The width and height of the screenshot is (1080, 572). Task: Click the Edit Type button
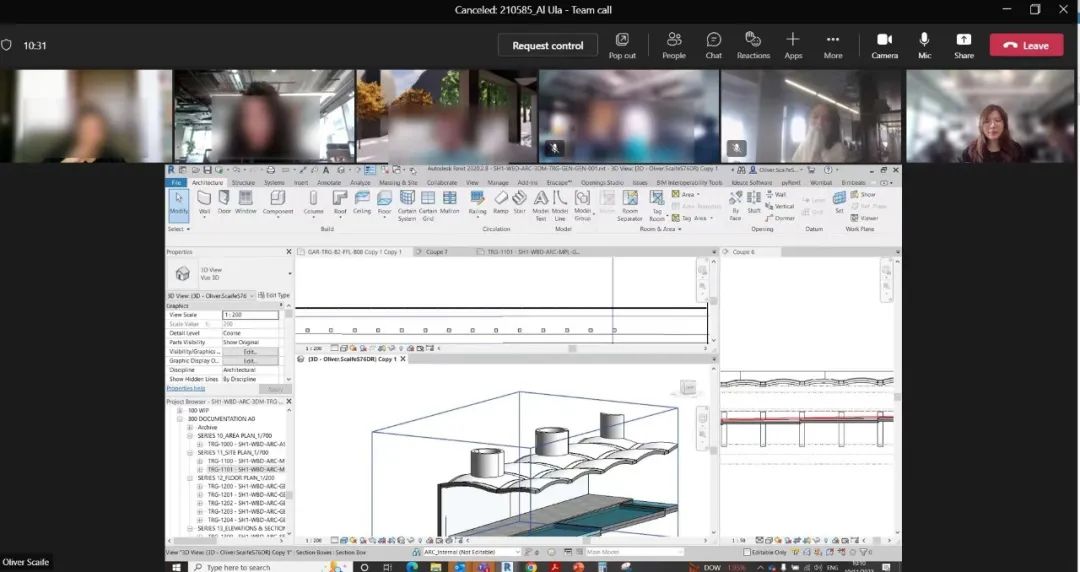[275, 296]
